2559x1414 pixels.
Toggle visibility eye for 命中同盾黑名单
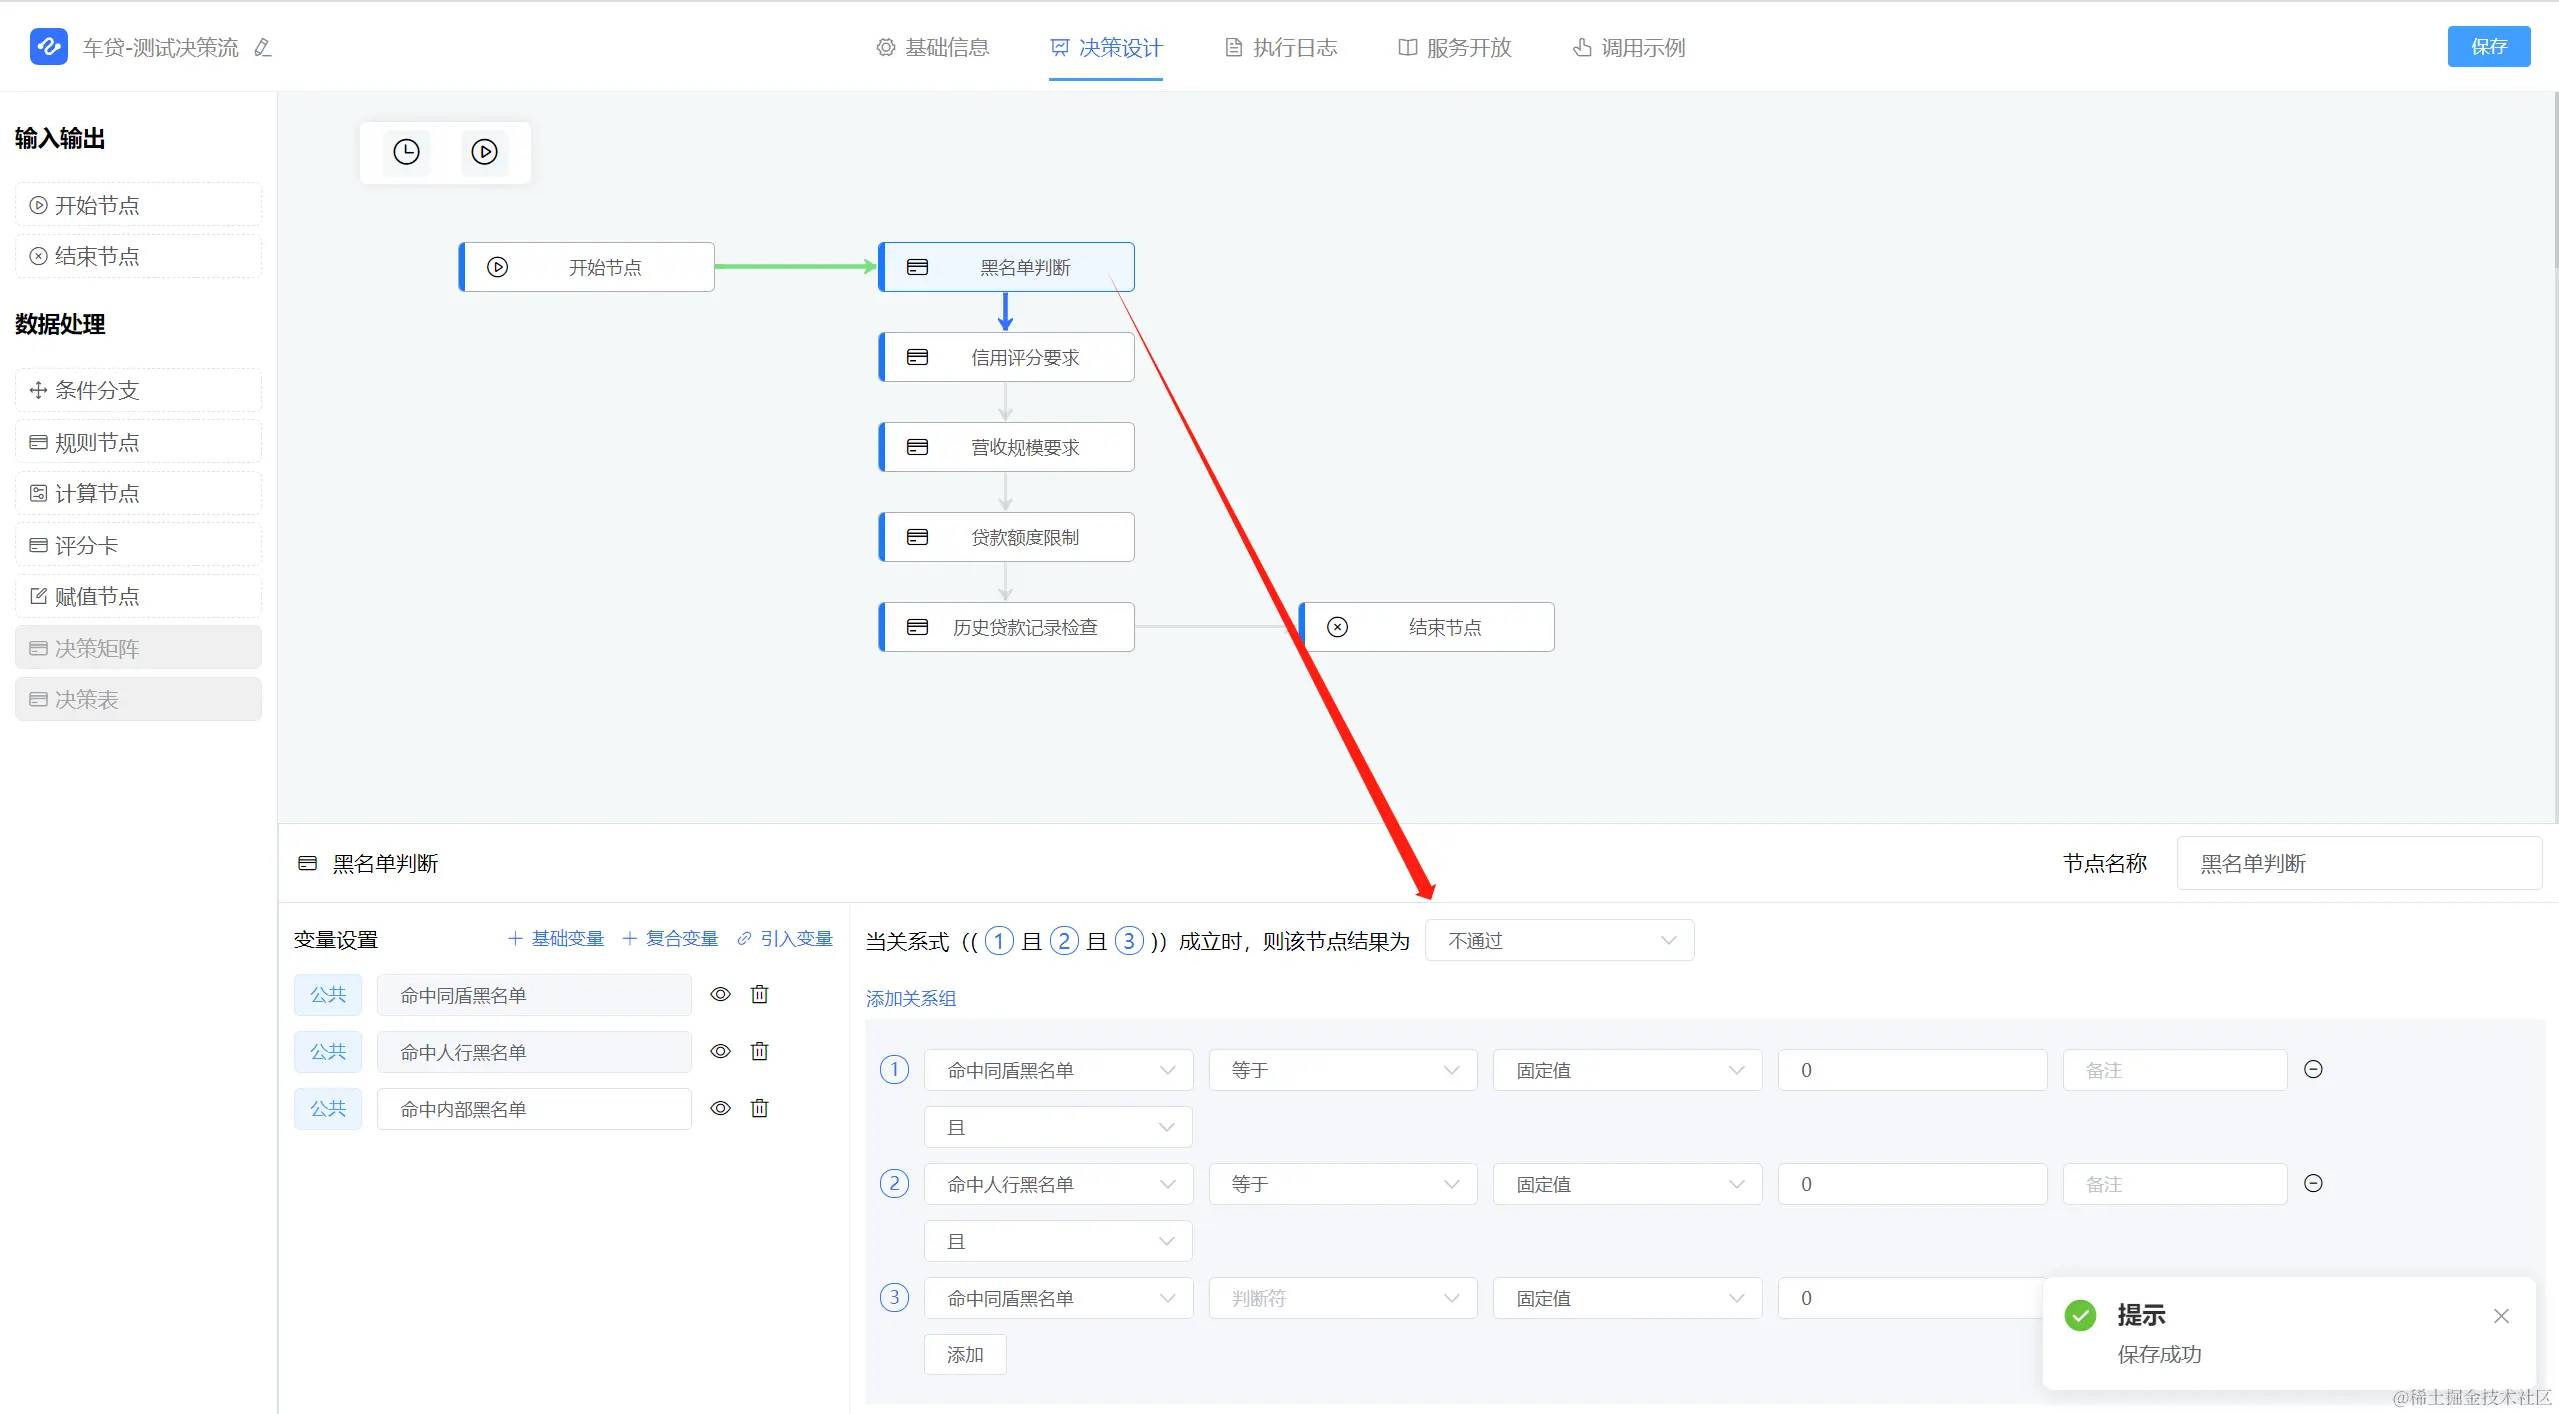720,994
